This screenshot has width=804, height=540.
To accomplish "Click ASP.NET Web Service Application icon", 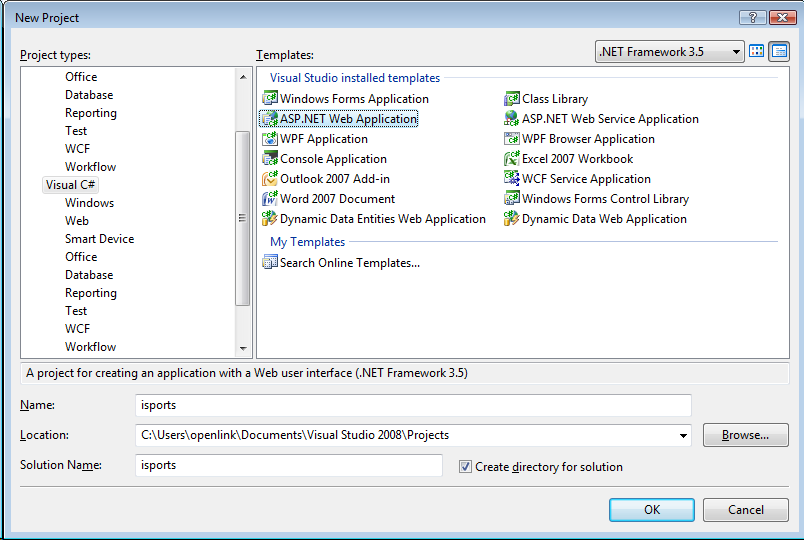I will tap(512, 118).
